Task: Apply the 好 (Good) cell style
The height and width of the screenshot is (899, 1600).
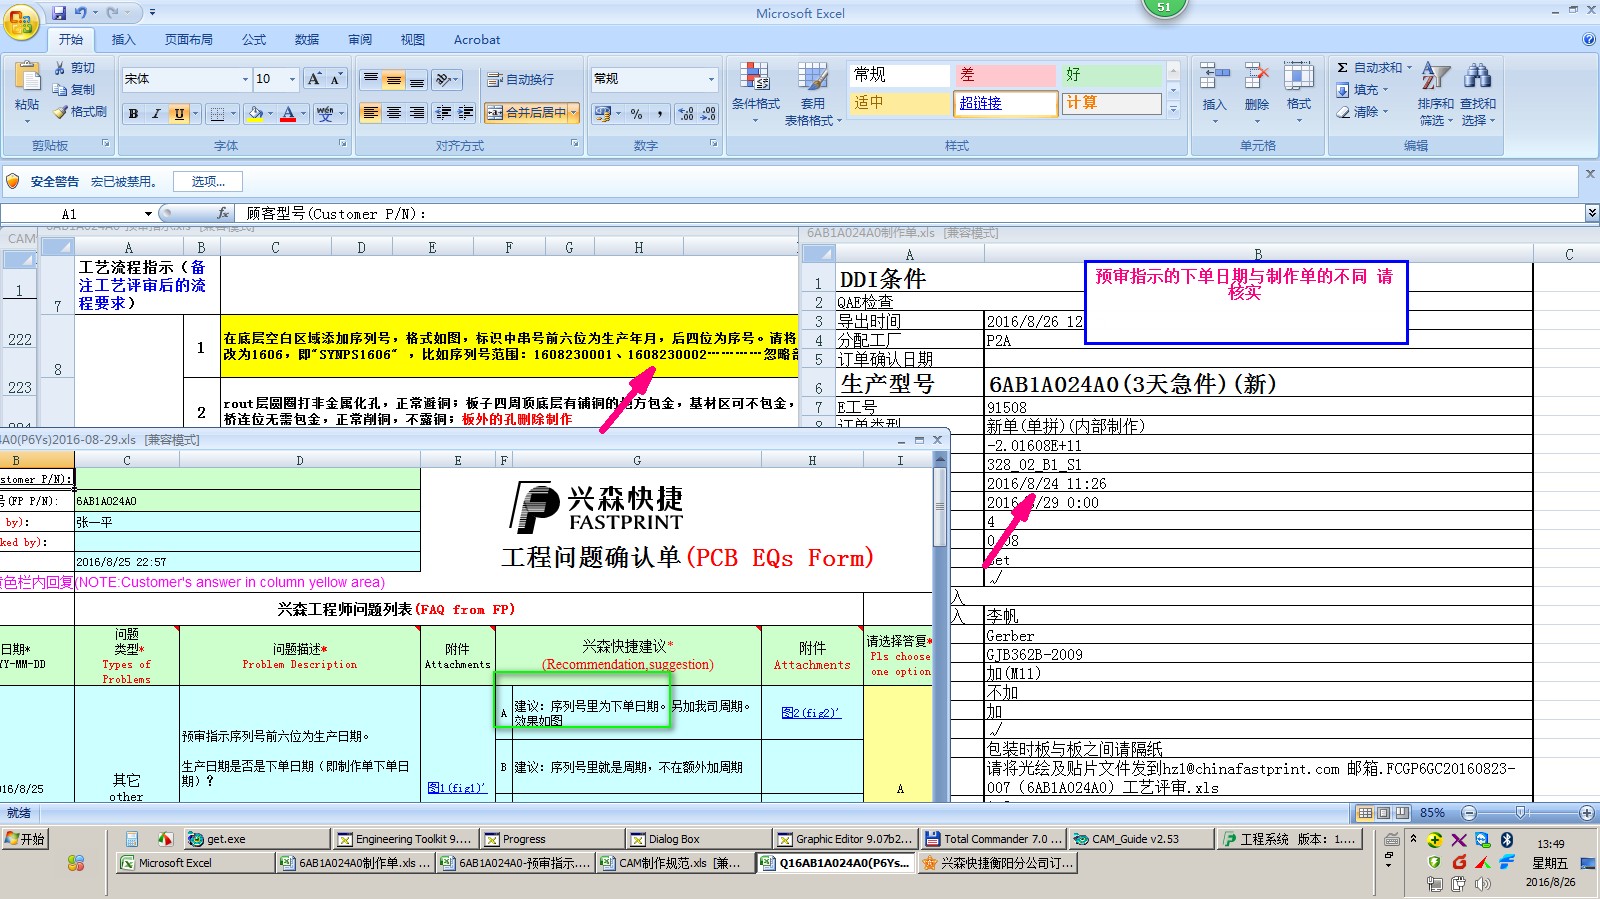Action: [1112, 75]
